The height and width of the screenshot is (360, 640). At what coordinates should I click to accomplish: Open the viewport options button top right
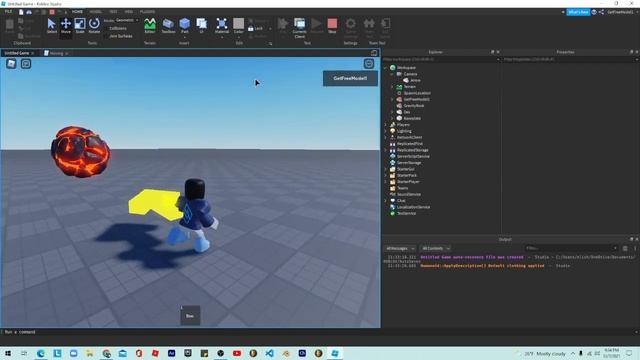[x=369, y=64]
